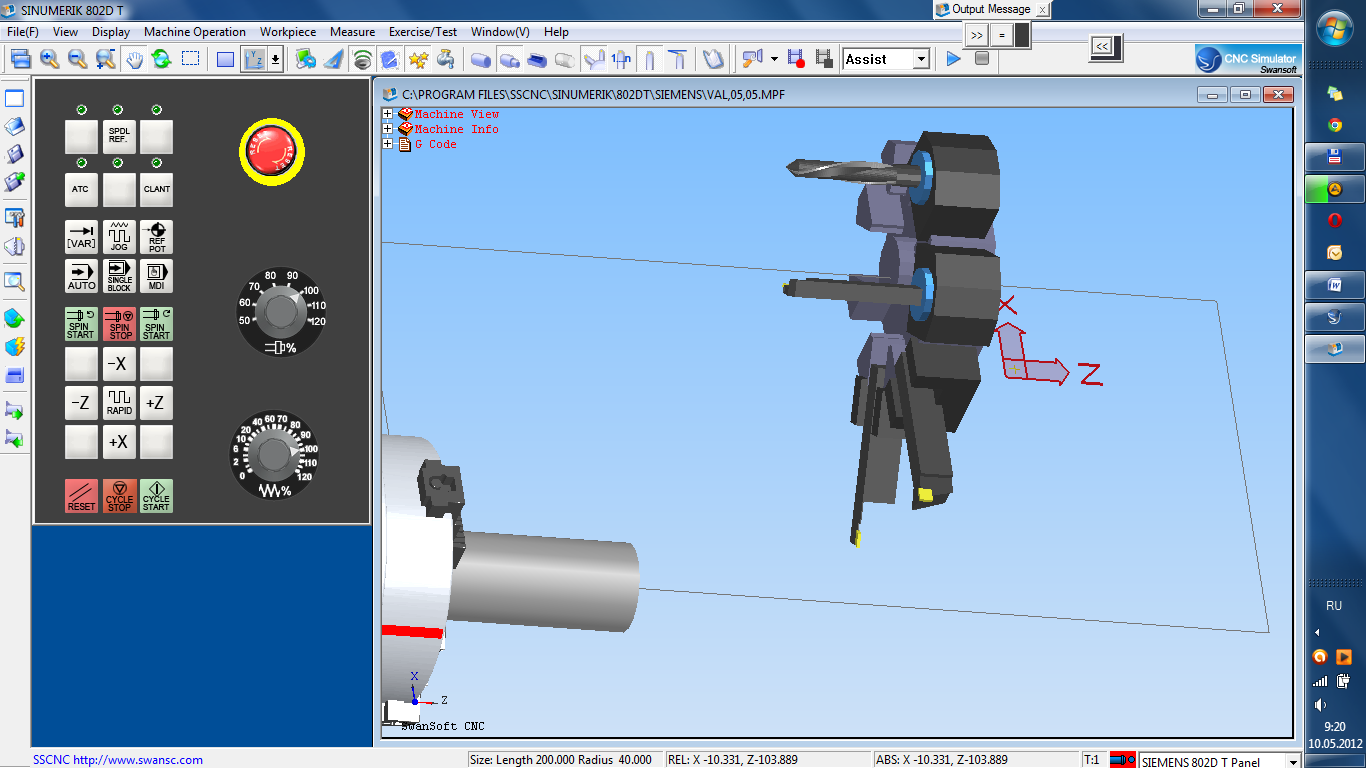Click the YZ plane view icon
1366x768 pixels.
tap(254, 59)
